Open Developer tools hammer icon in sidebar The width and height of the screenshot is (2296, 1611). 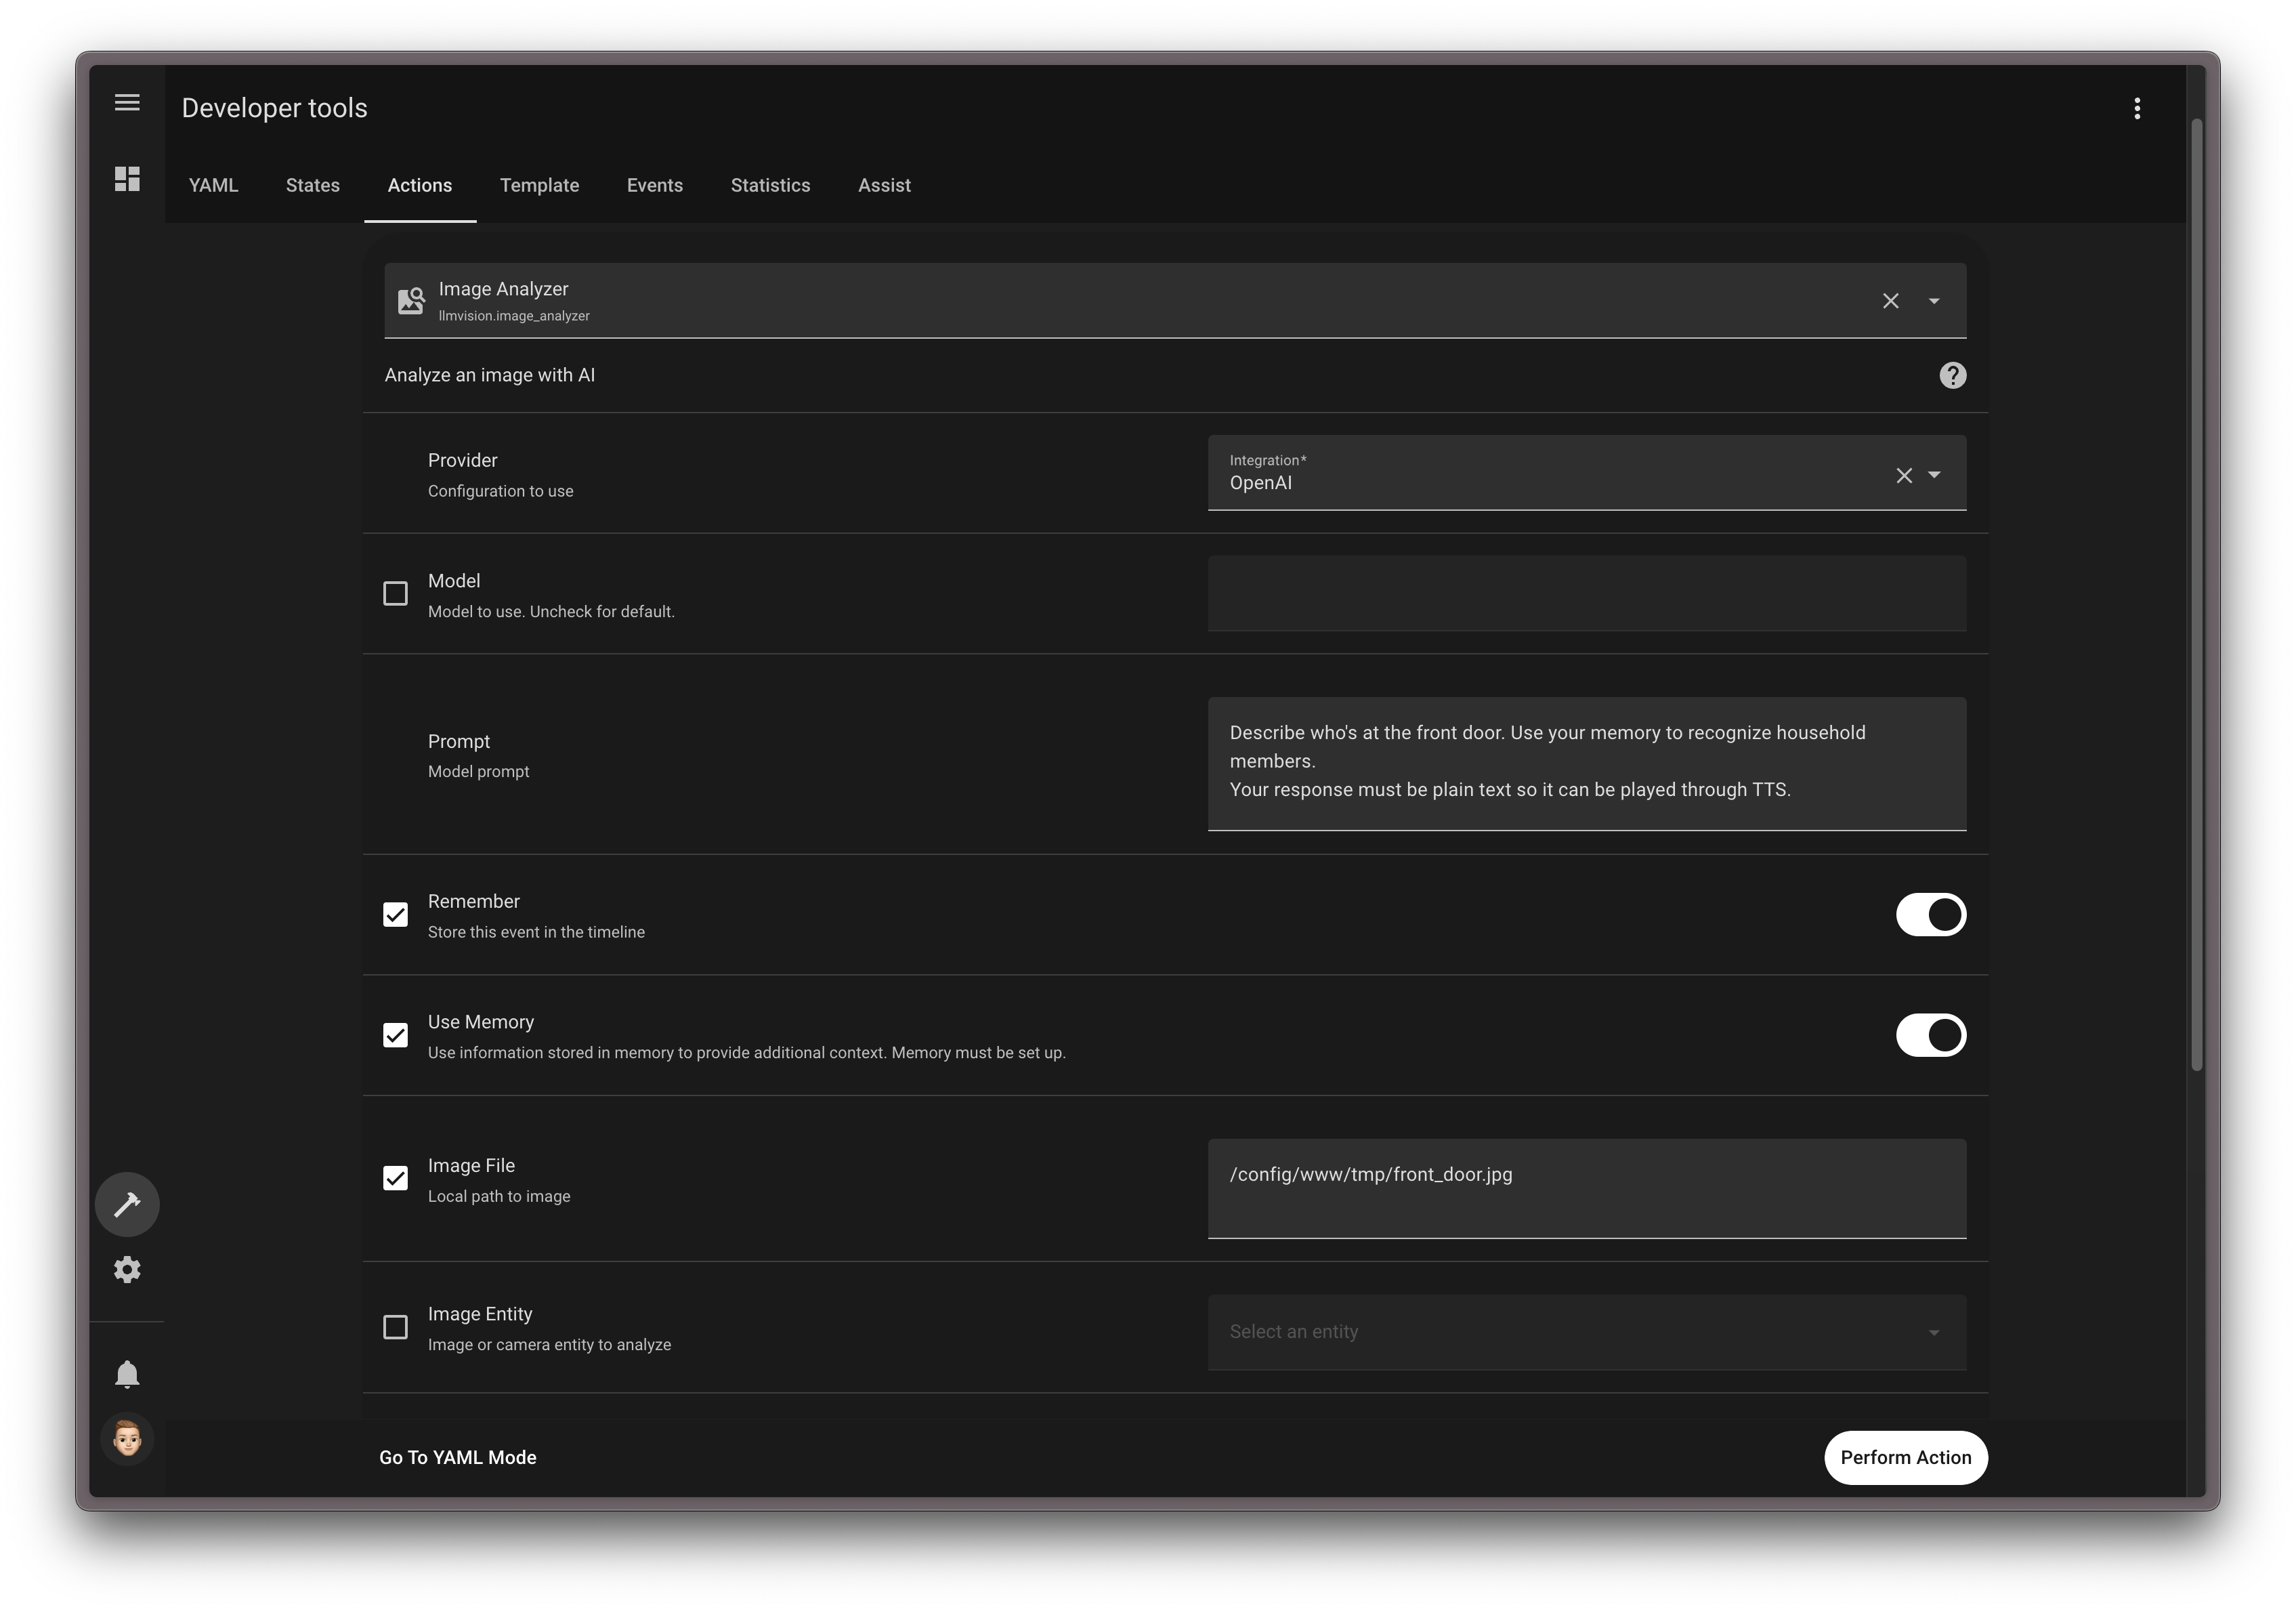click(127, 1204)
